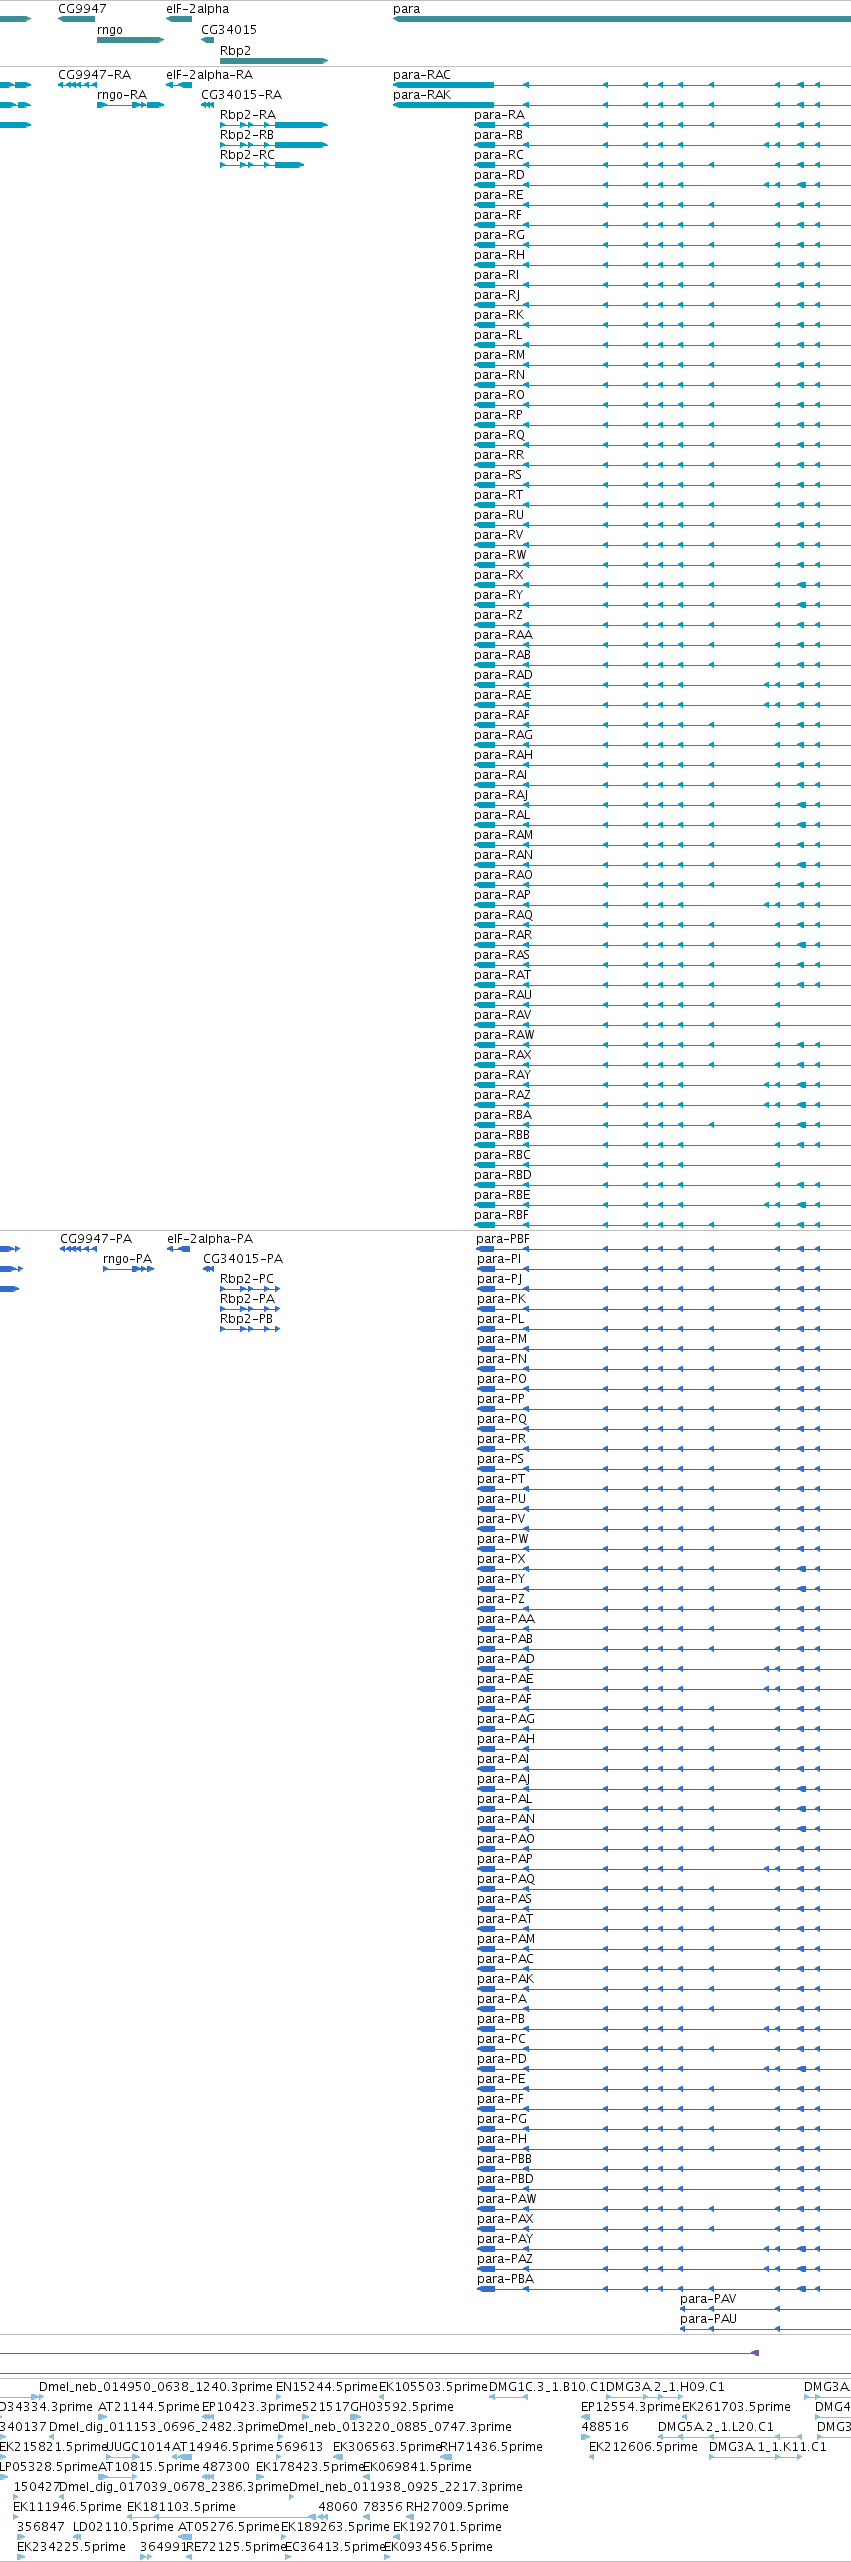Viewport: 851px width, 2562px height.
Task: Click the CG9947-PA protein label
Action: pyautogui.click(x=96, y=1239)
